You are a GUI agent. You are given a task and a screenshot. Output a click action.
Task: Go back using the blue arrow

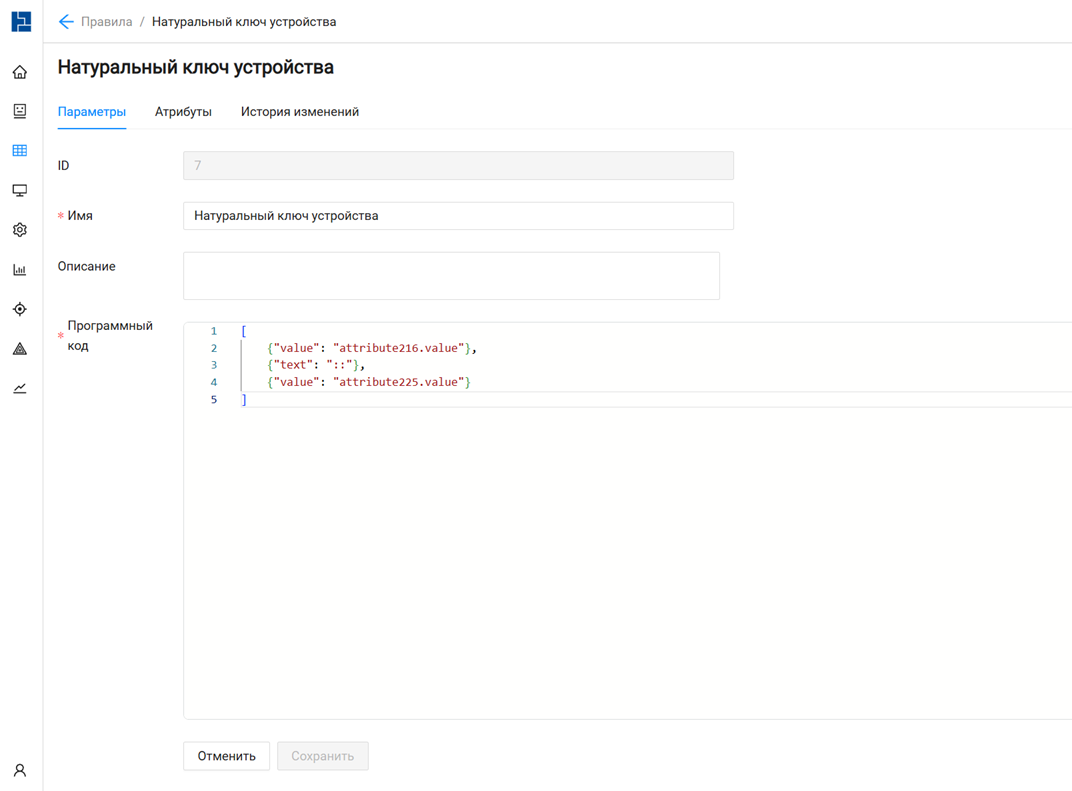pyautogui.click(x=66, y=21)
